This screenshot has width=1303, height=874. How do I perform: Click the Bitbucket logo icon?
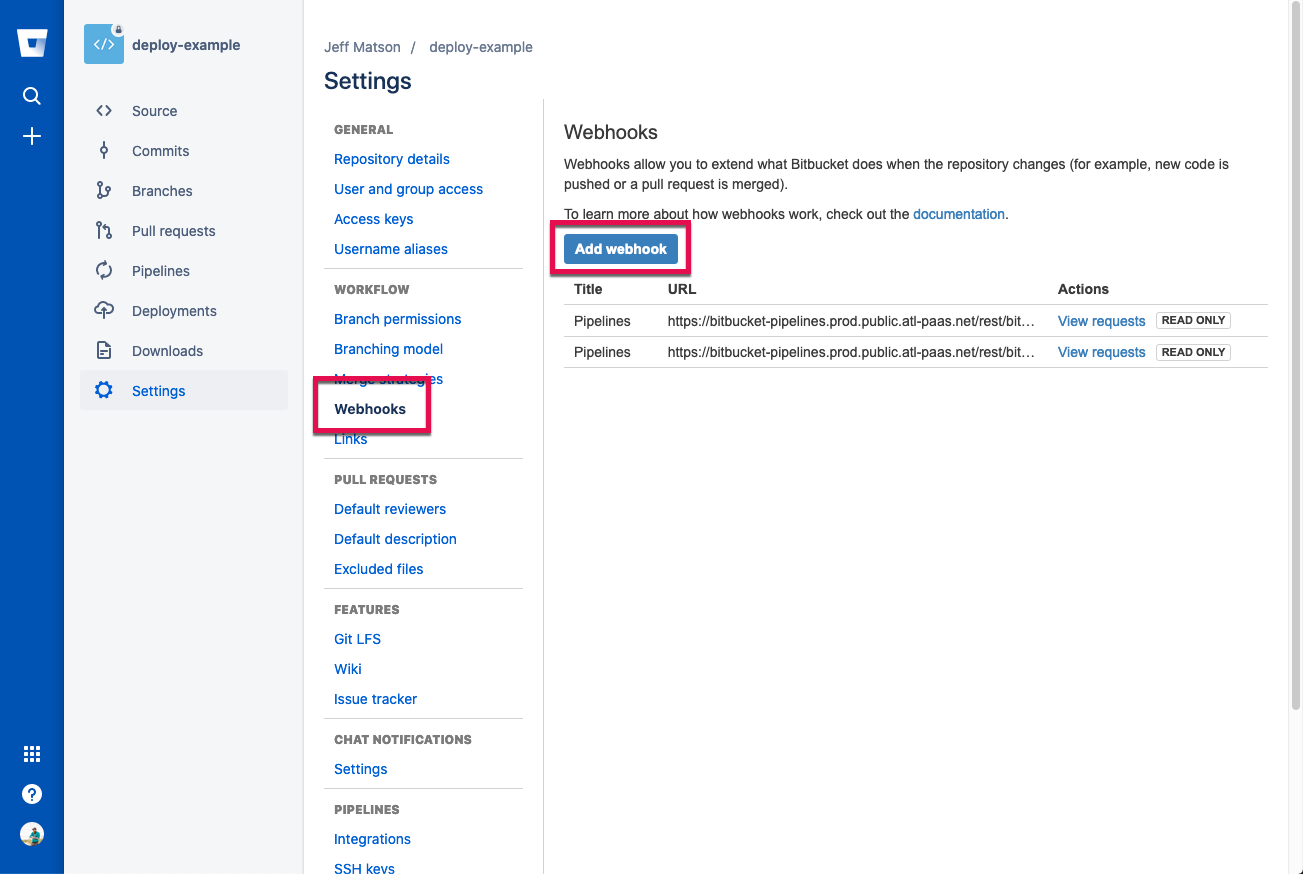coord(32,43)
